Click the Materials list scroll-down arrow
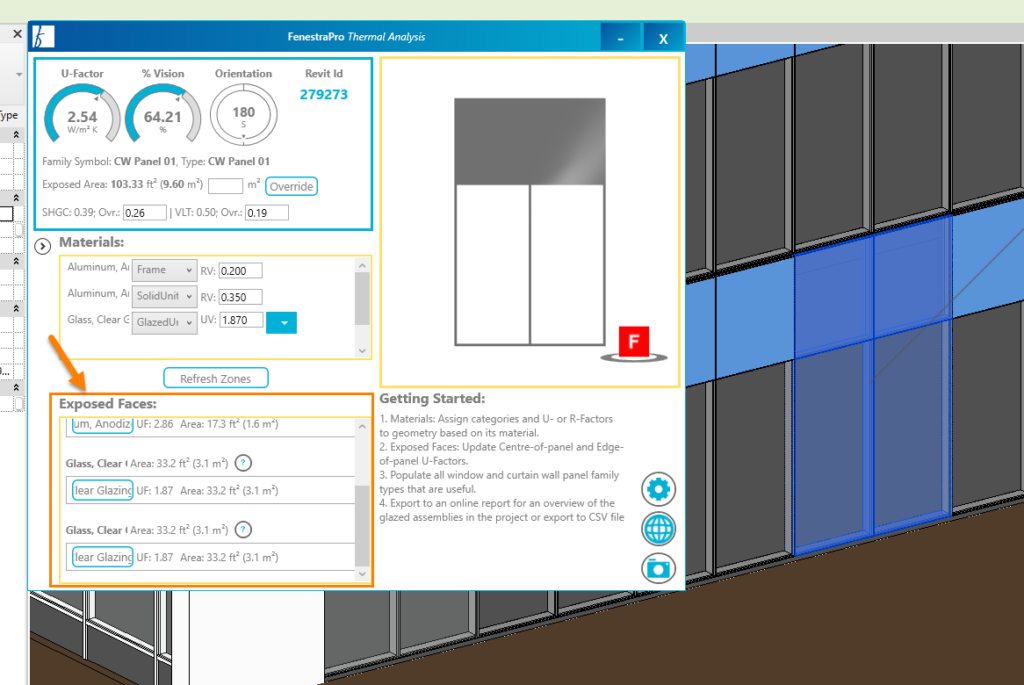The height and width of the screenshot is (685, 1024). click(x=362, y=351)
